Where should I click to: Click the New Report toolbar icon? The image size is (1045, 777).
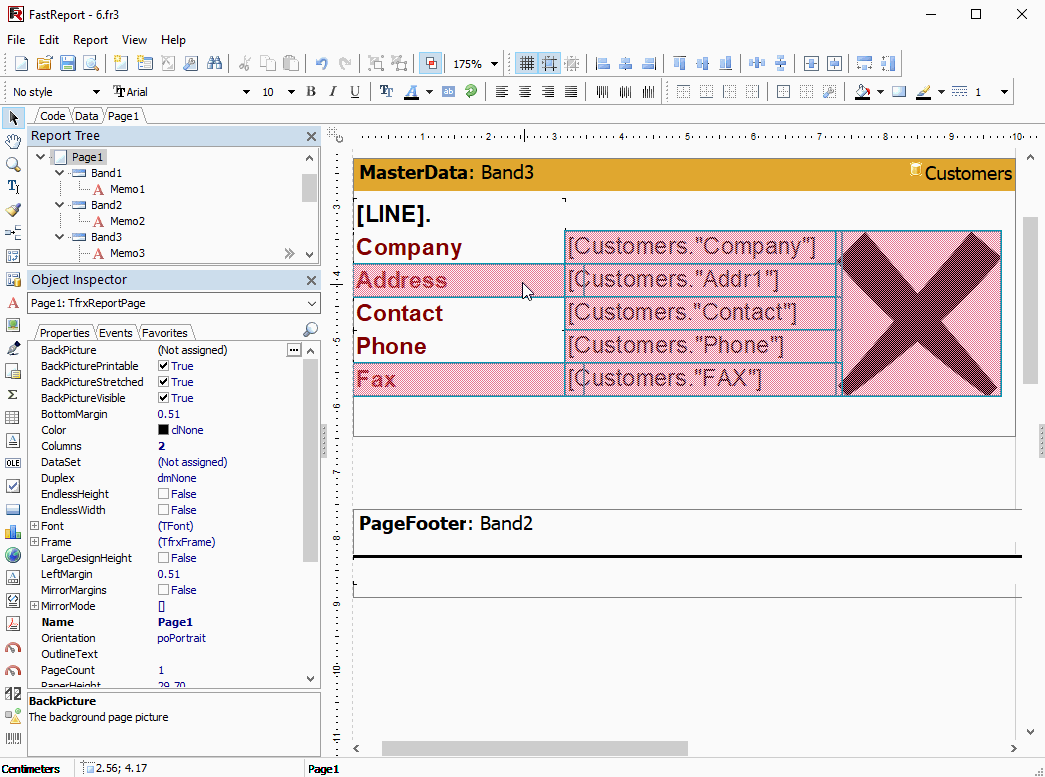pyautogui.click(x=21, y=63)
